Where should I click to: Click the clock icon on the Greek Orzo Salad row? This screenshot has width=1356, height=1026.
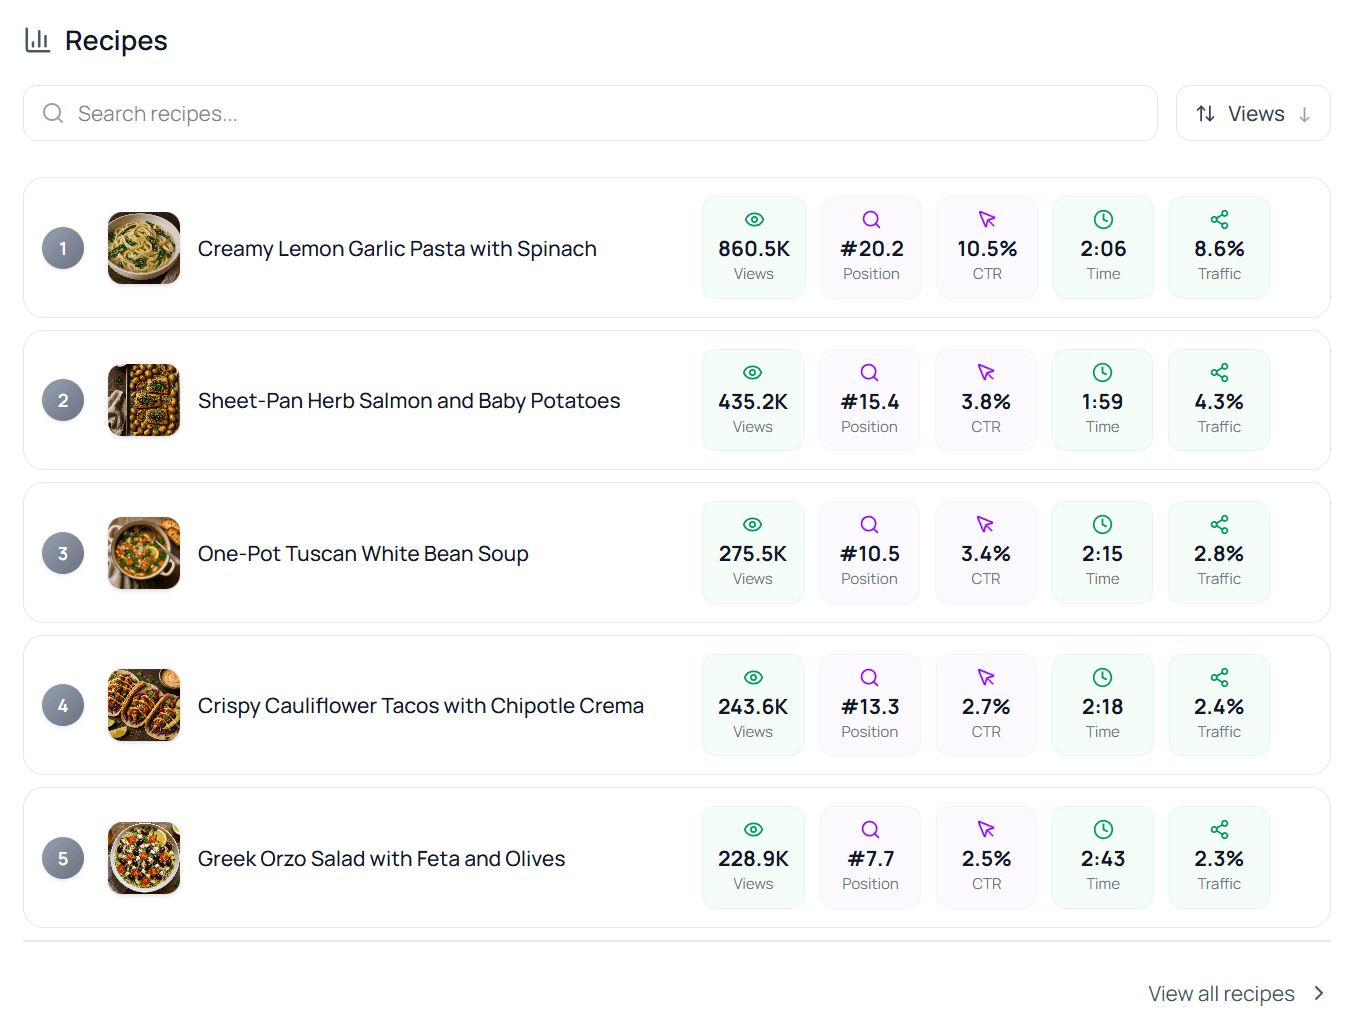click(1102, 829)
